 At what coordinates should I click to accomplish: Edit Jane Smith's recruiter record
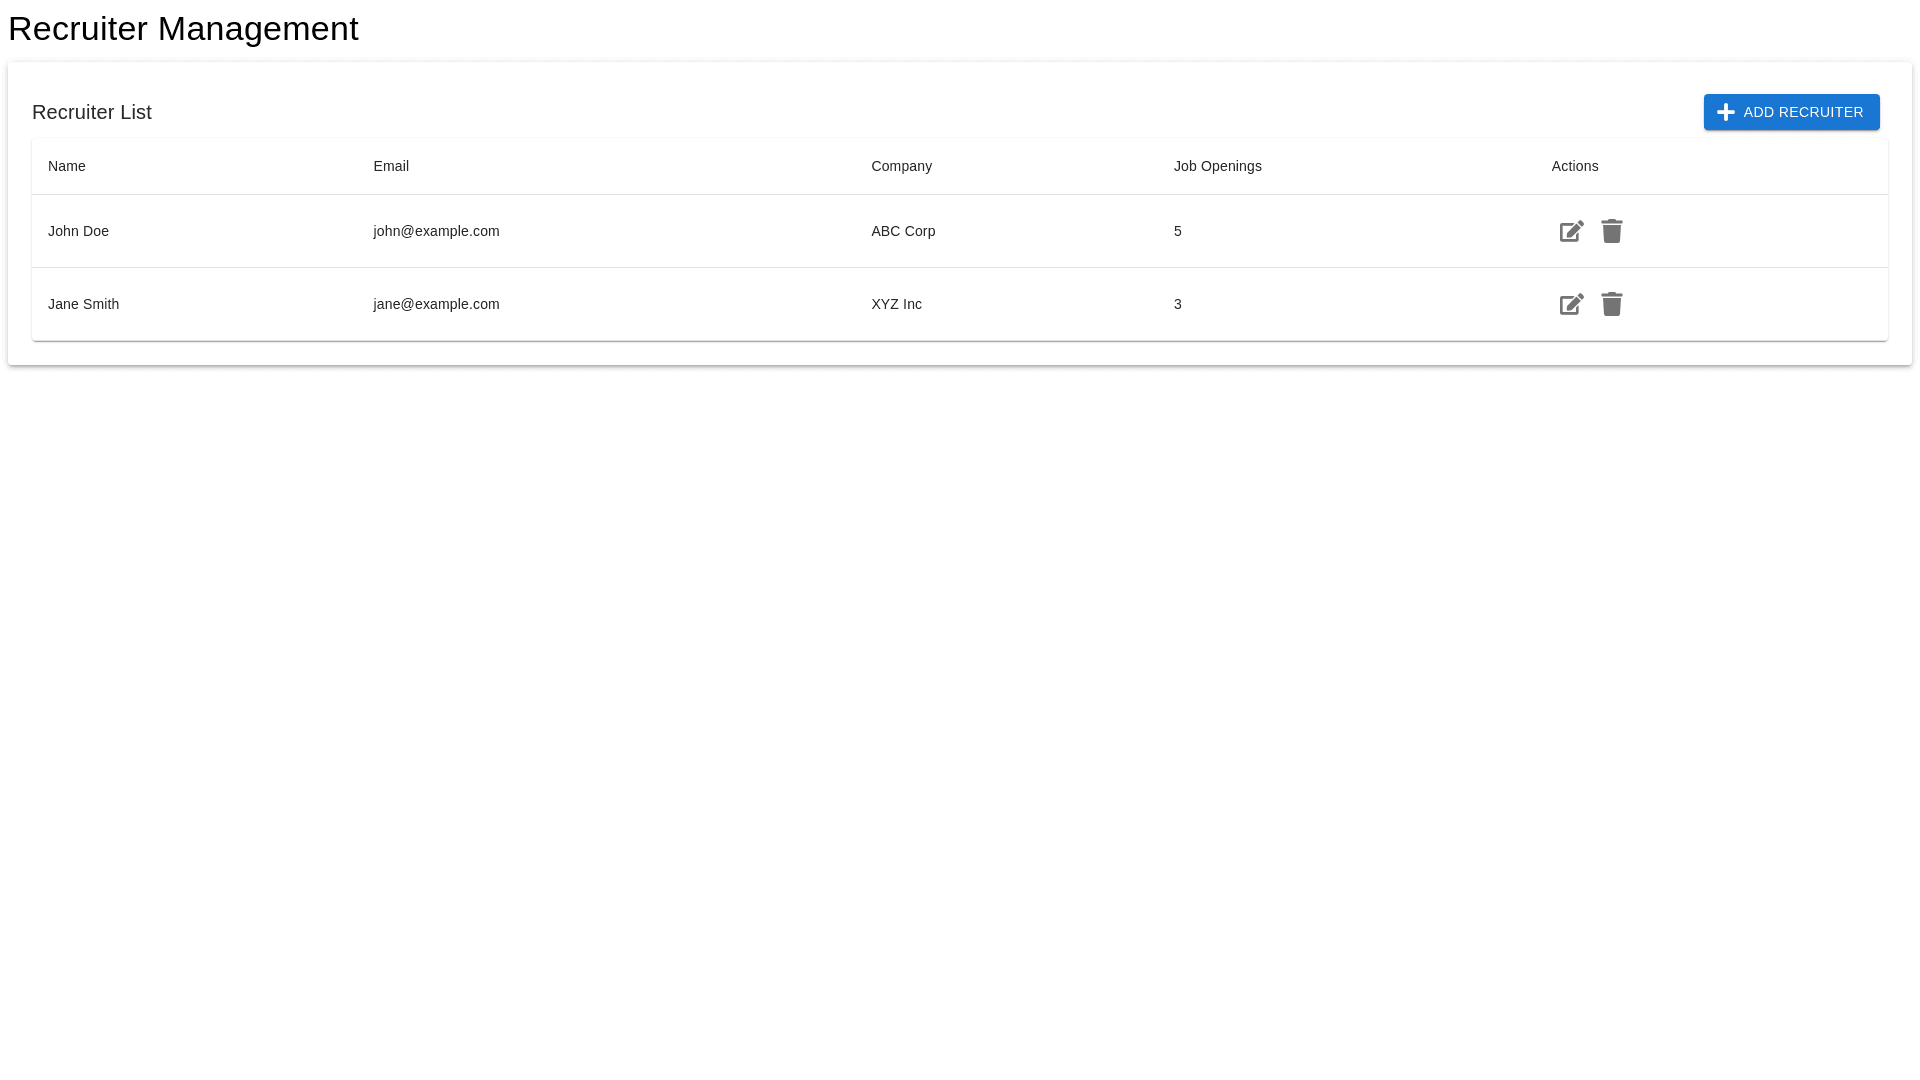click(x=1571, y=305)
